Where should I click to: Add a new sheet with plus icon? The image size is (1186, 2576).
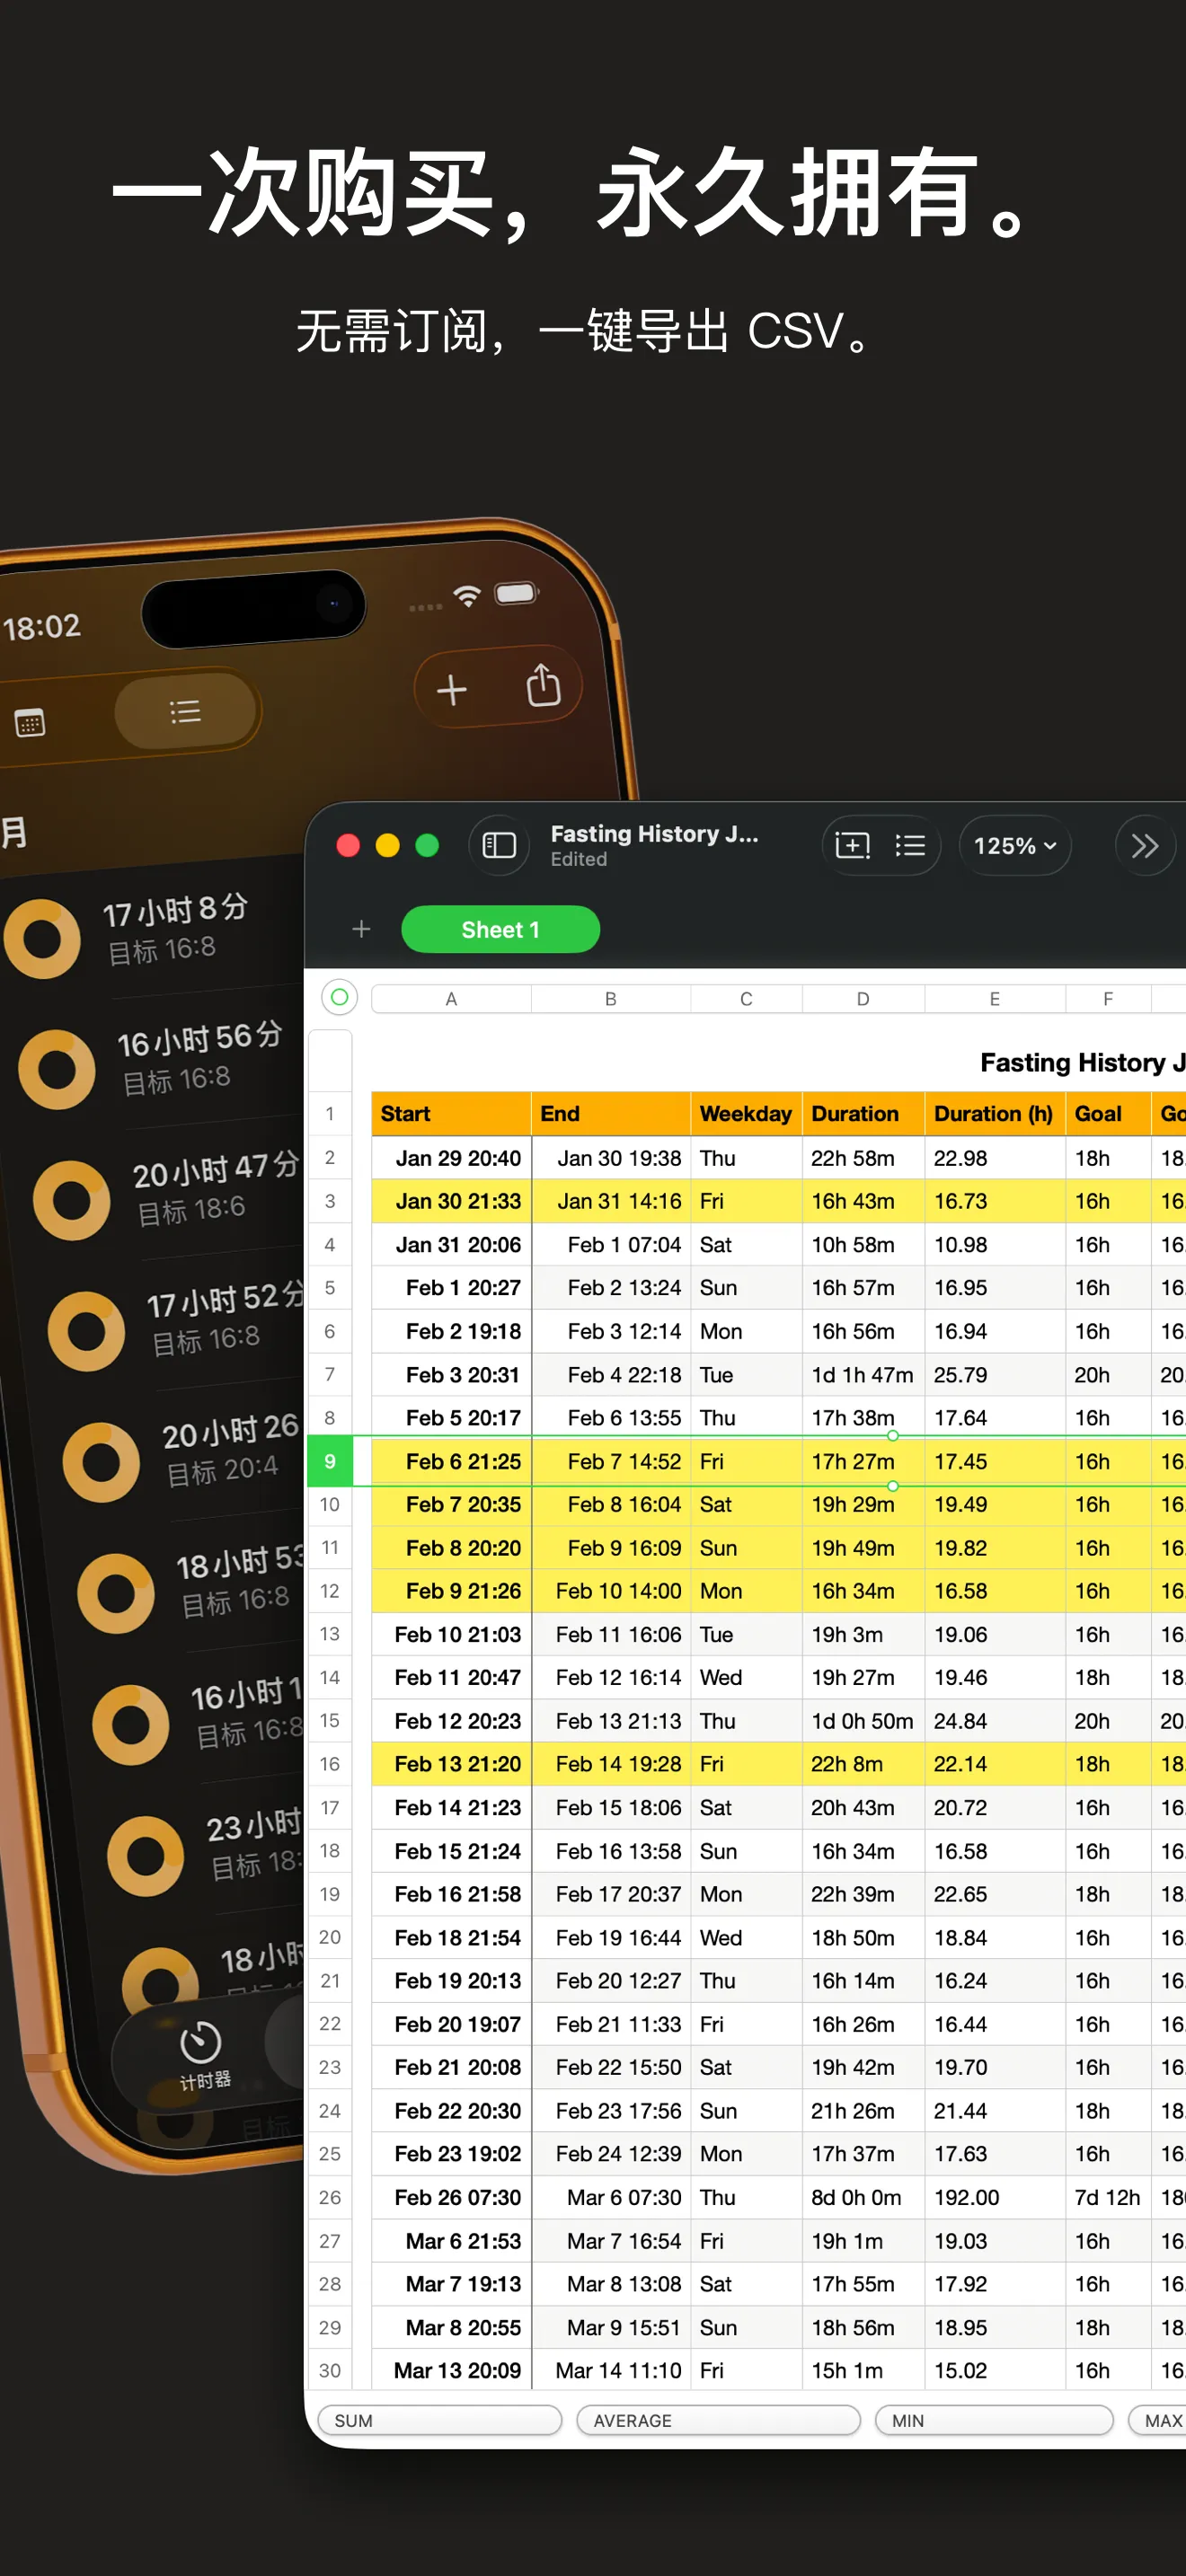tap(361, 929)
